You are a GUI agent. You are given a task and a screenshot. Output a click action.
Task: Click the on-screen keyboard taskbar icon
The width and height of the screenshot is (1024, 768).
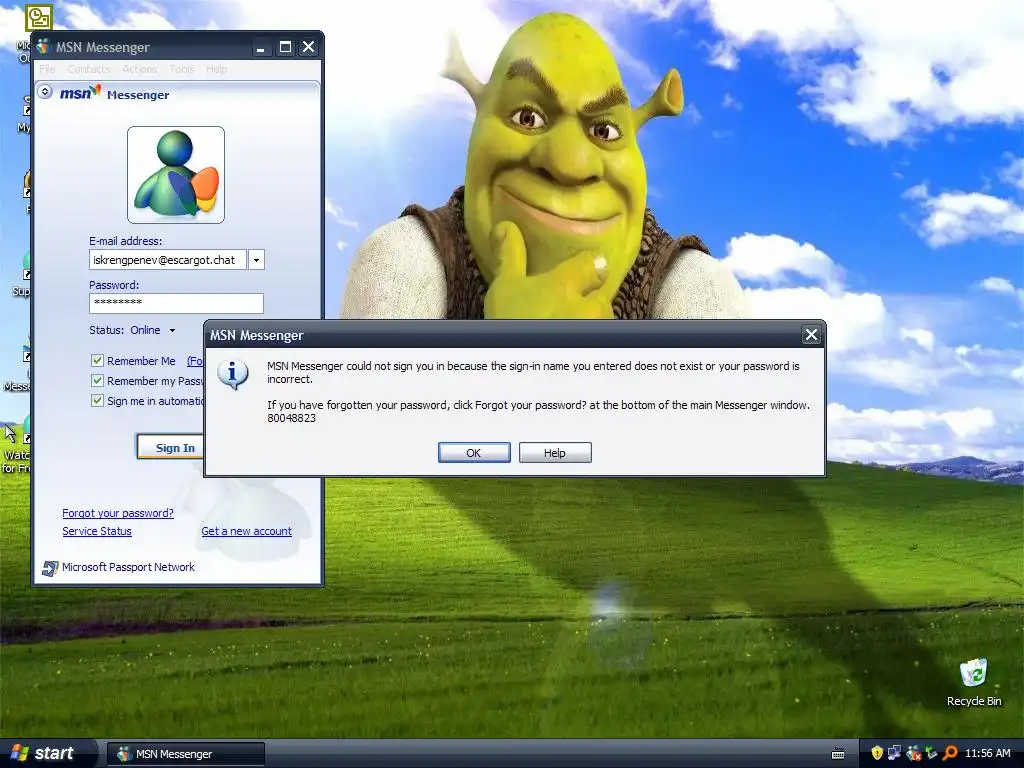[x=838, y=754]
